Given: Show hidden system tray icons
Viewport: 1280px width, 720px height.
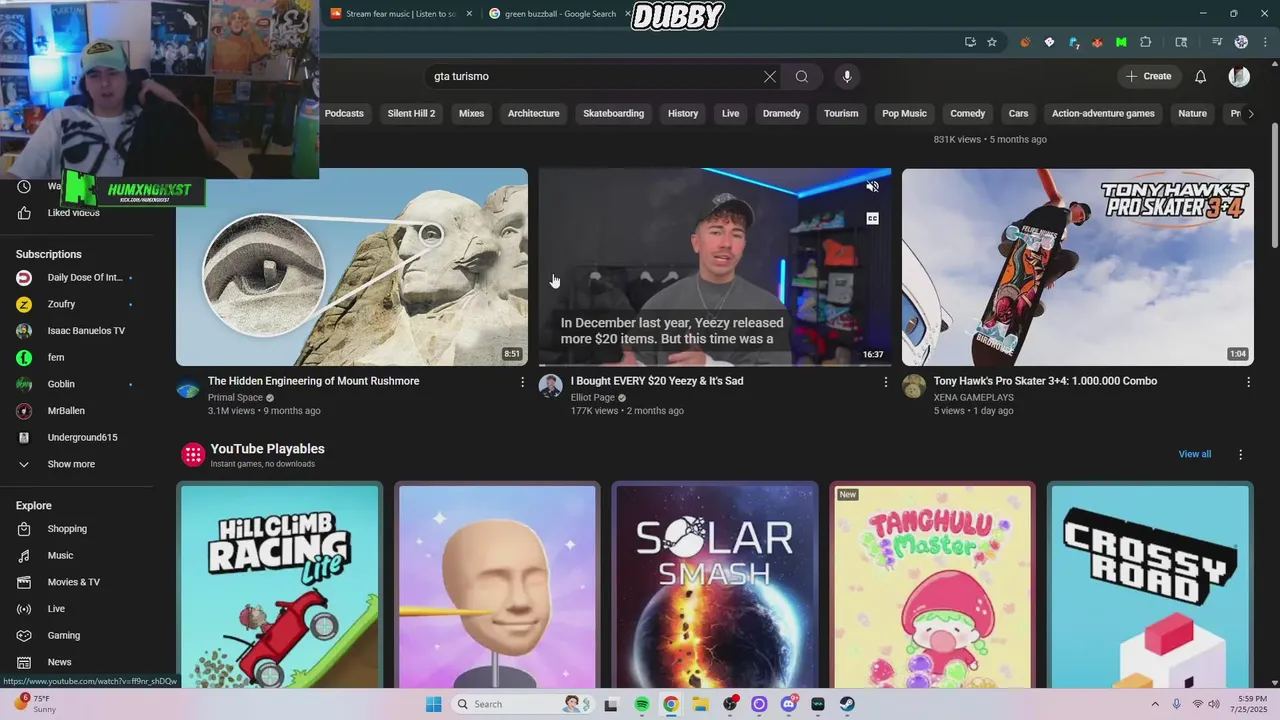Looking at the screenshot, I should click(1155, 704).
